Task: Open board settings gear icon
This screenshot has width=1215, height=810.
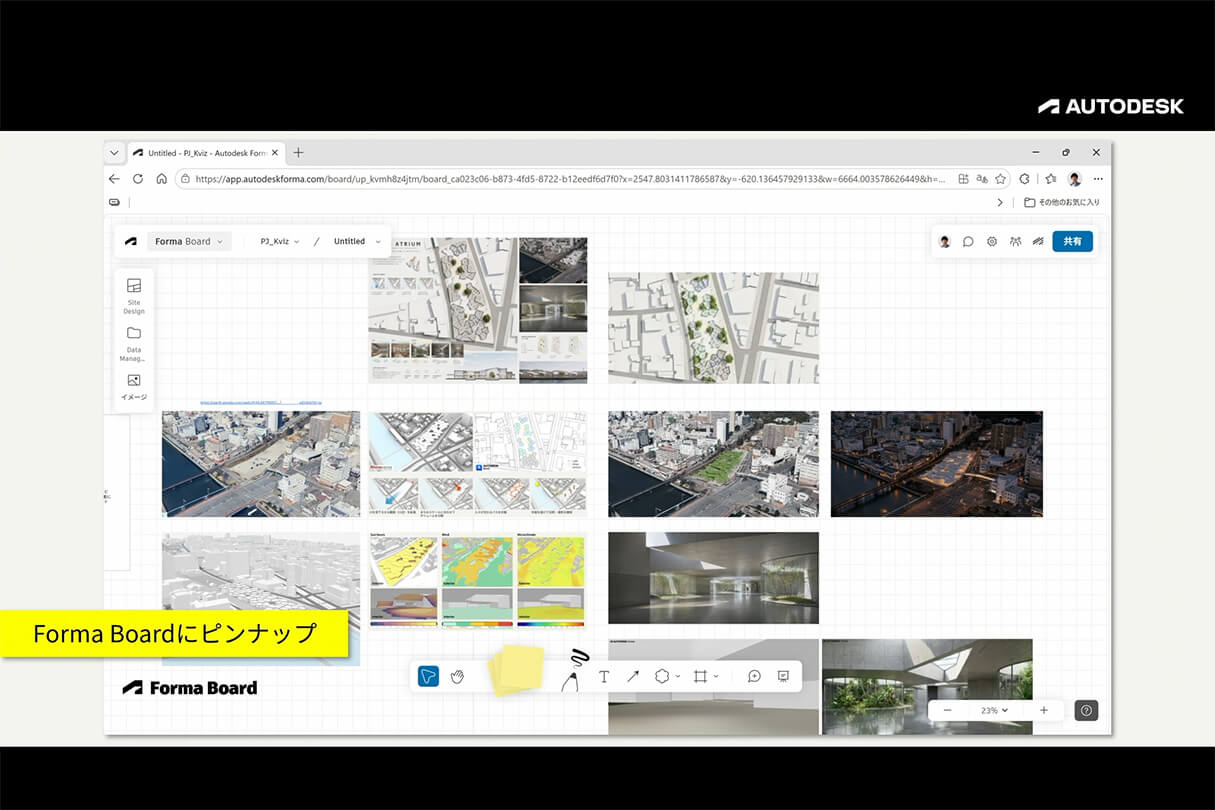Action: (x=992, y=241)
